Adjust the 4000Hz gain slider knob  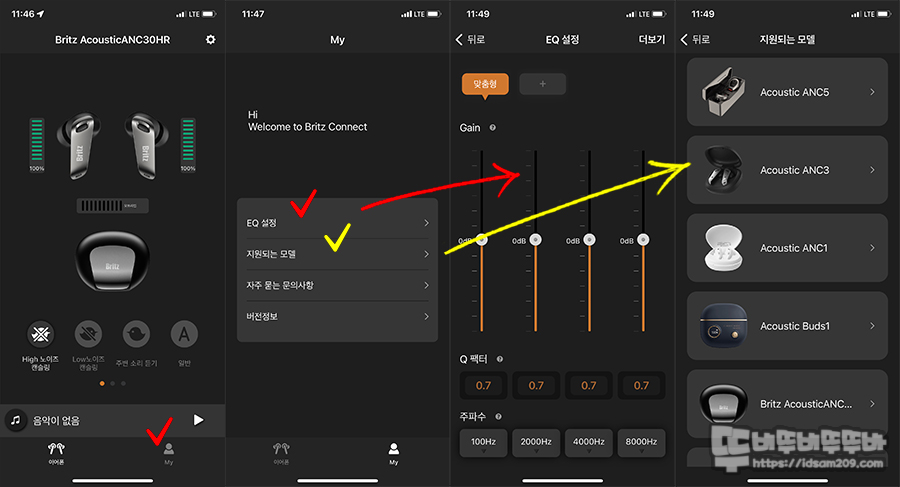[x=589, y=240]
